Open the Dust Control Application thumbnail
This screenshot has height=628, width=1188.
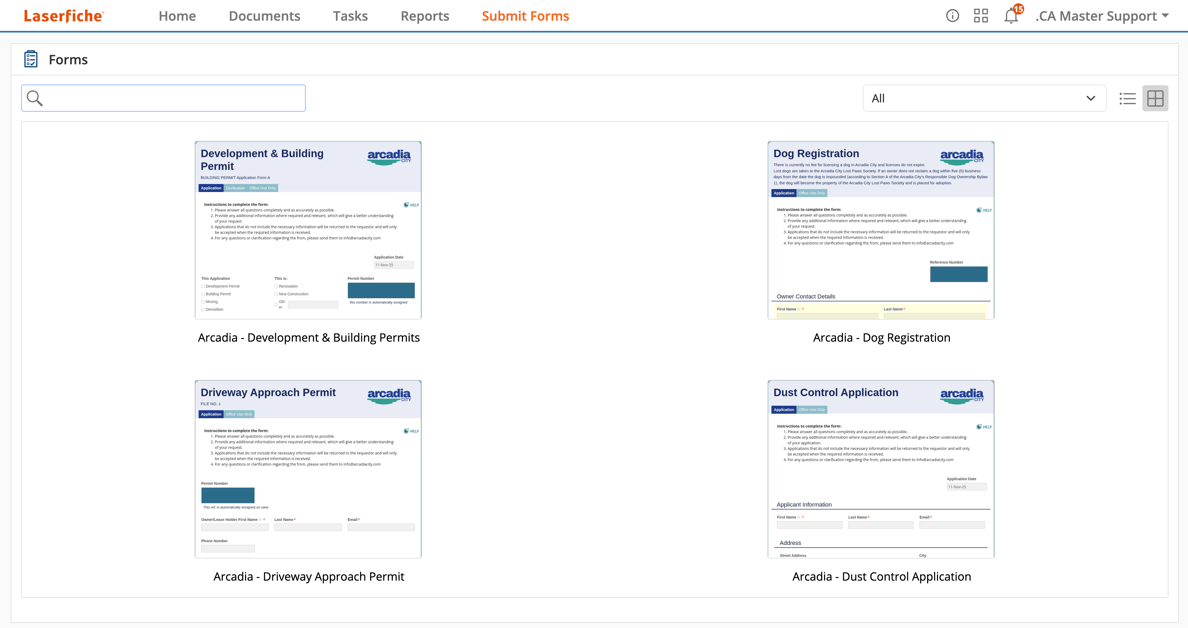[881, 470]
